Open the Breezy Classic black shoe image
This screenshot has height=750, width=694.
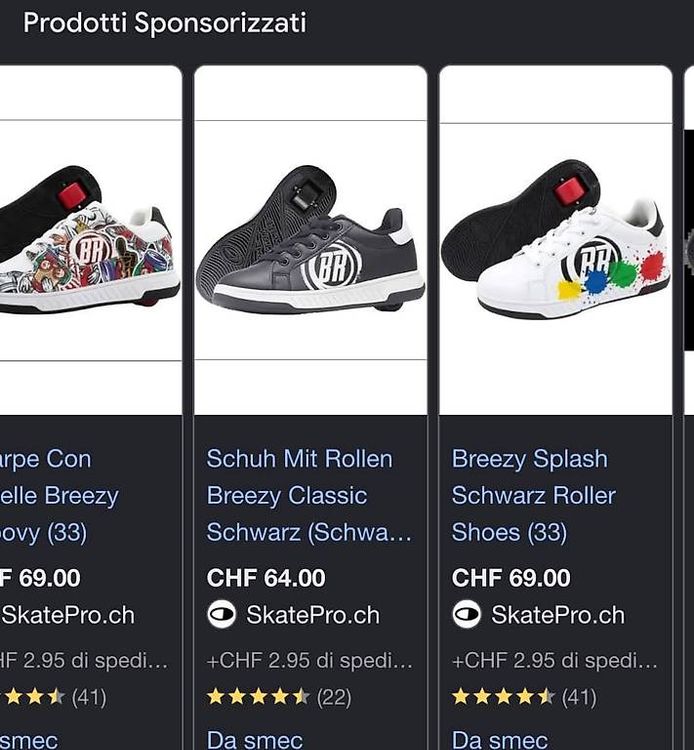point(310,240)
